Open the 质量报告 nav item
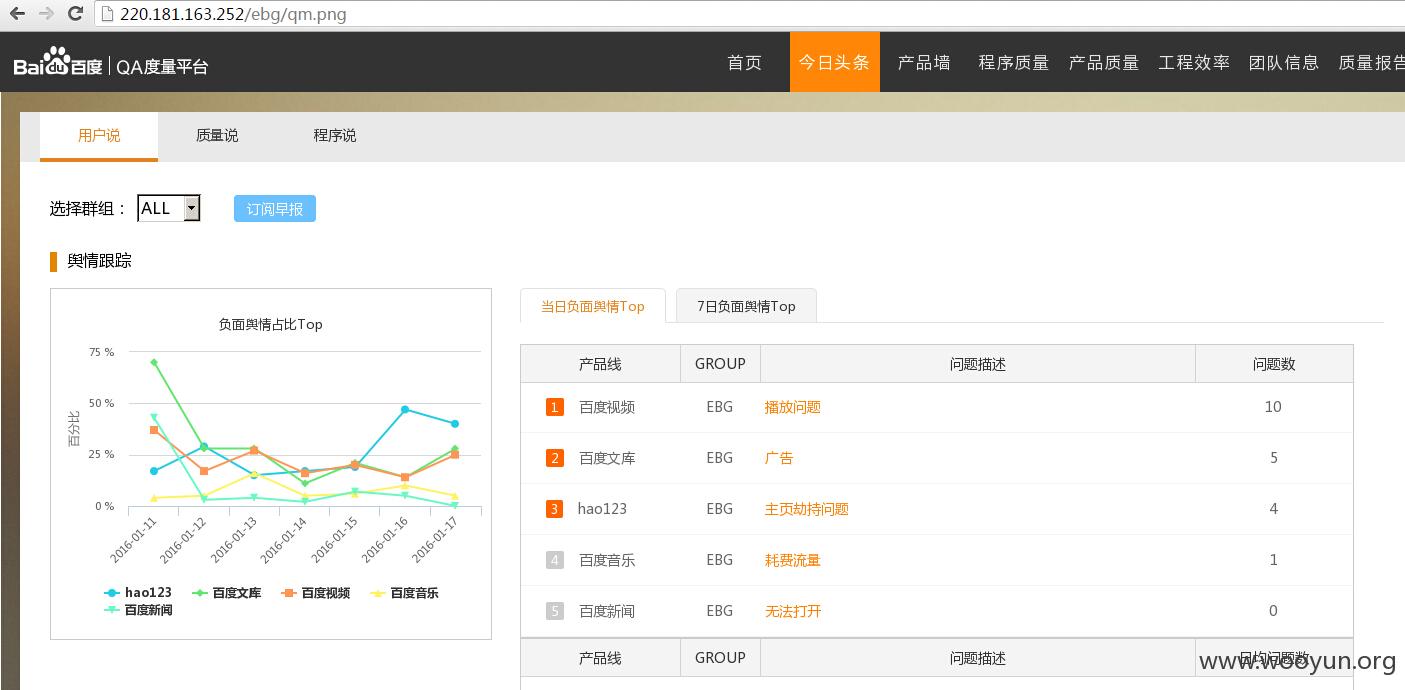Viewport: 1405px width, 690px height. click(1371, 62)
